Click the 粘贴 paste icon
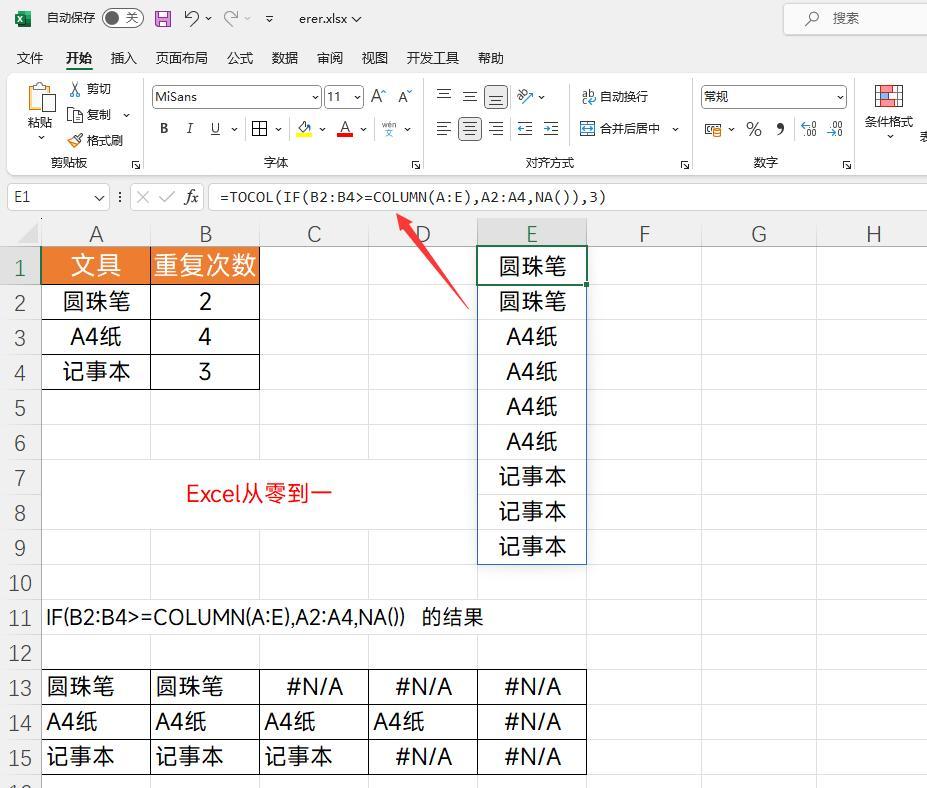 (x=41, y=98)
